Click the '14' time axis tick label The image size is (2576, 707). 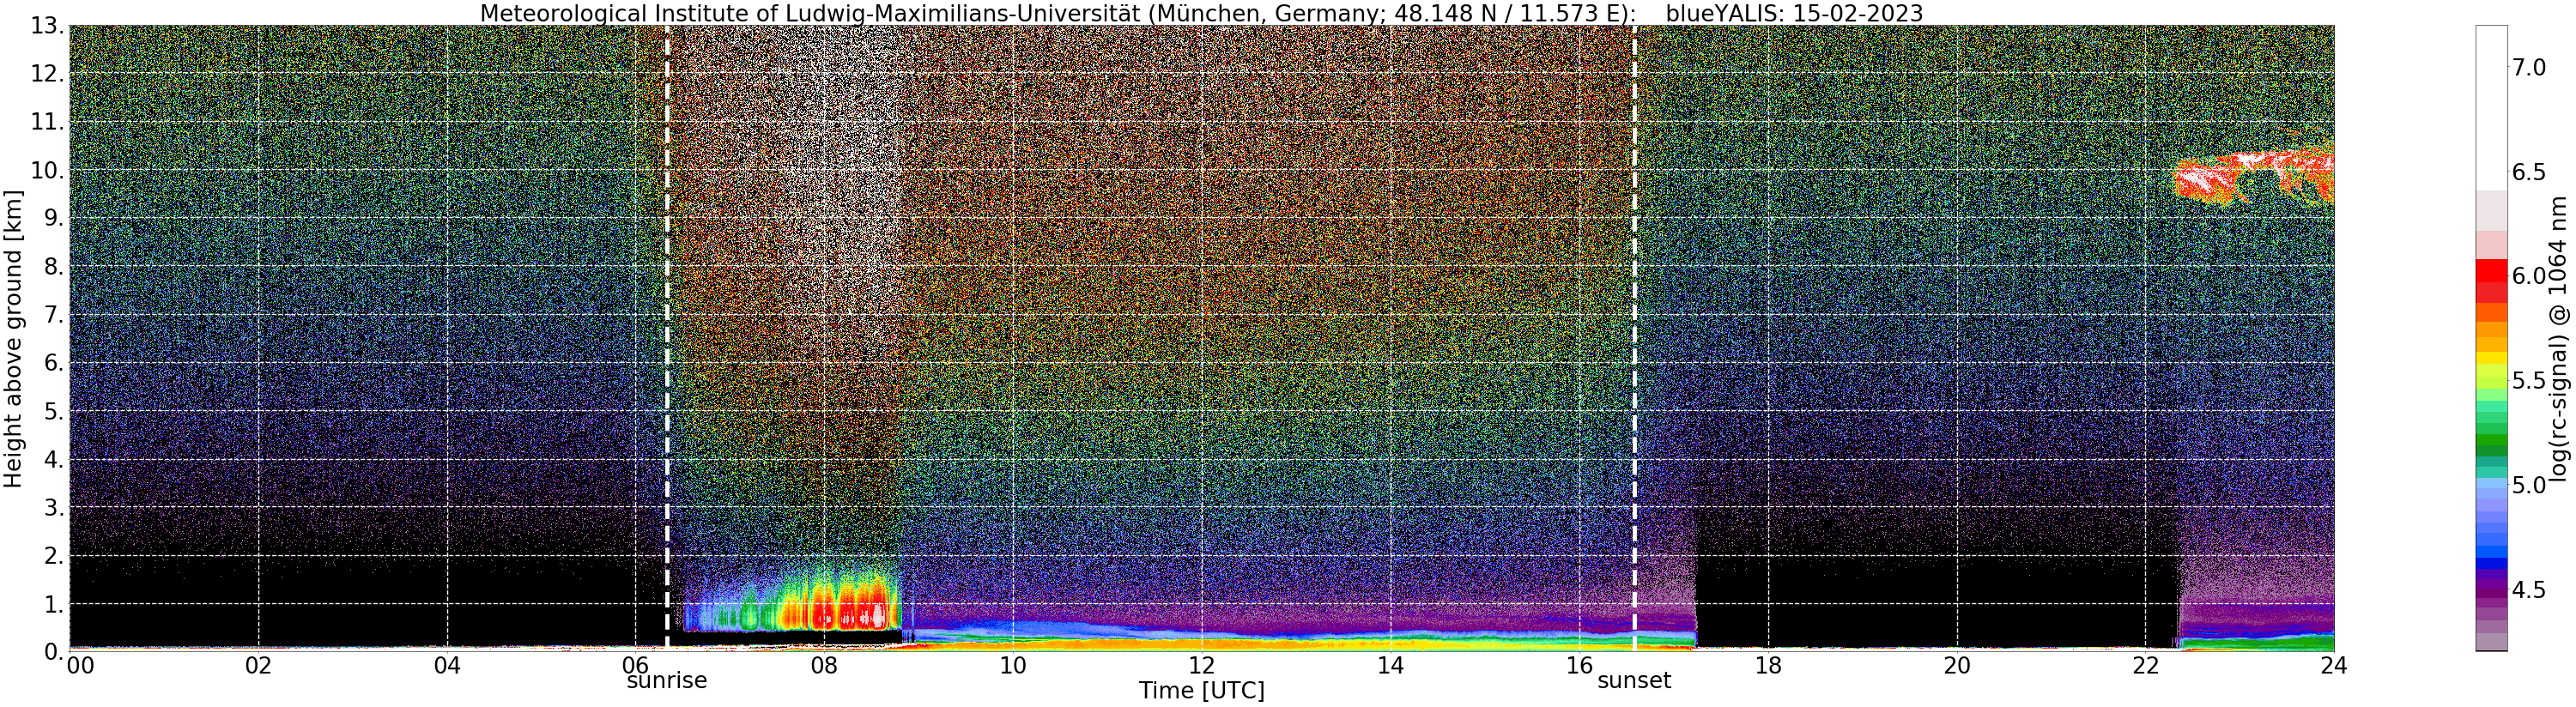[1390, 666]
